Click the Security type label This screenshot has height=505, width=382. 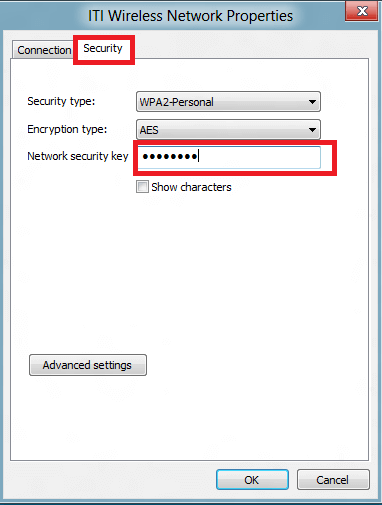61,101
